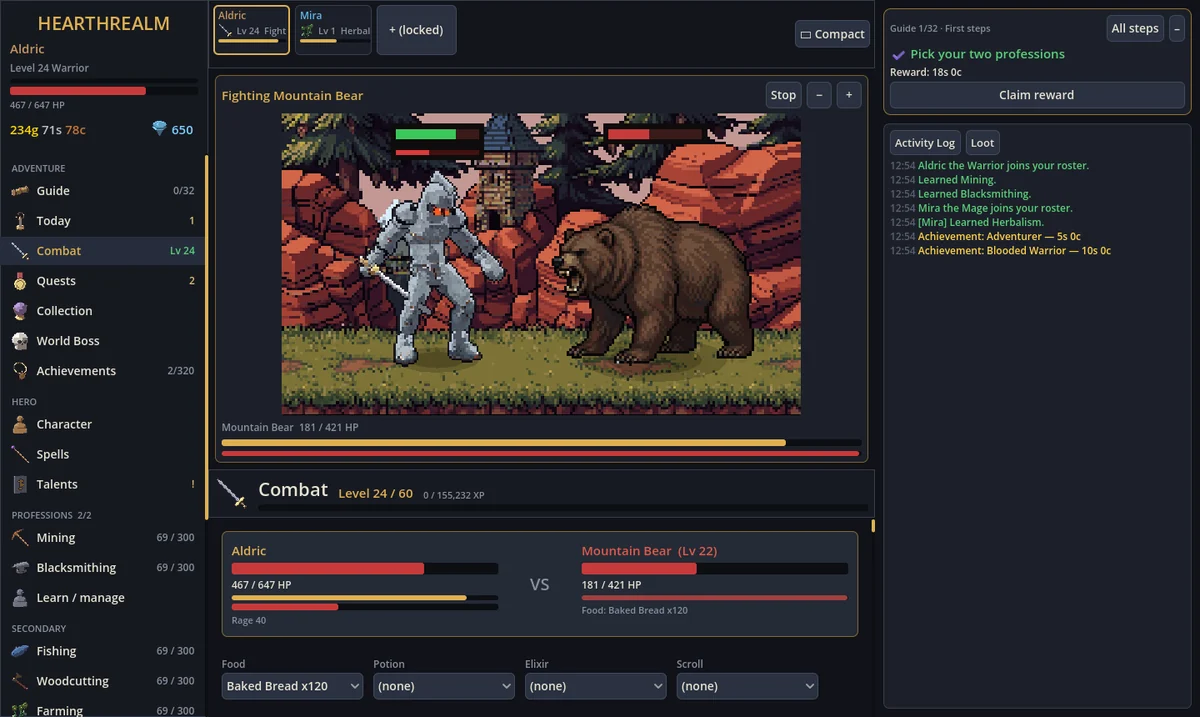The image size is (1200, 717).
Task: Click the HEARTHREALM title
Action: (104, 23)
